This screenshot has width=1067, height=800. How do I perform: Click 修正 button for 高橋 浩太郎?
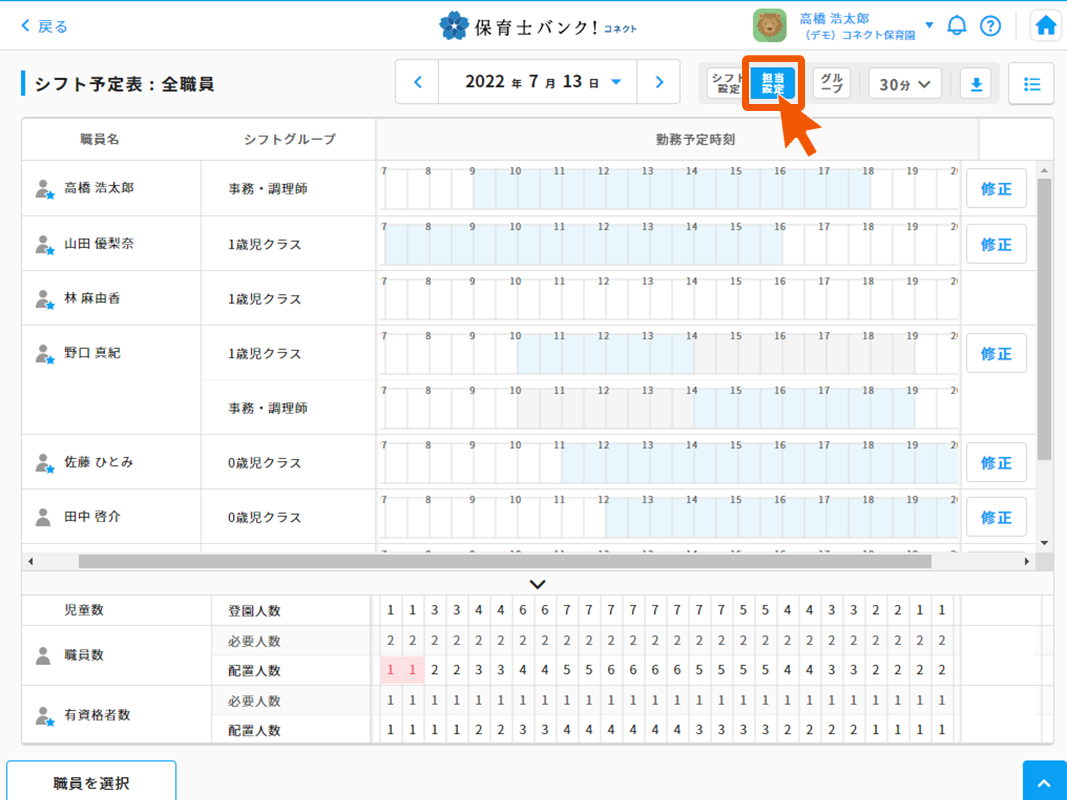tap(996, 189)
